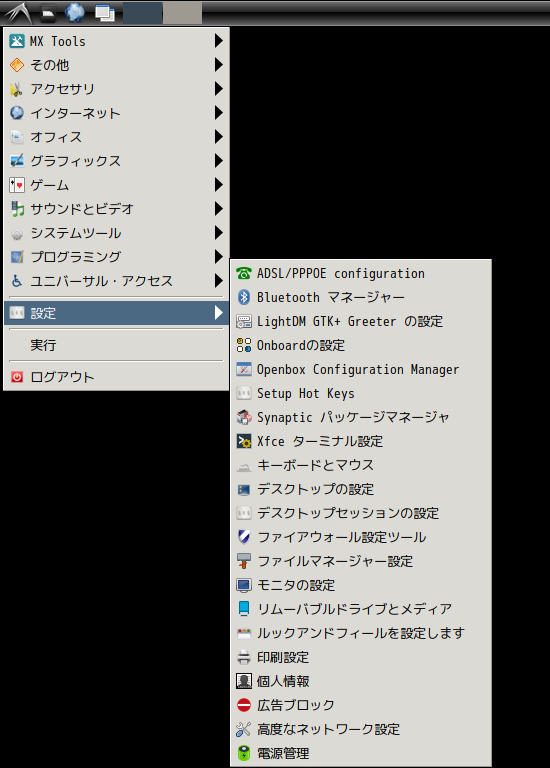The width and height of the screenshot is (550, 768).
Task: Click the globe browser icon in top panel
Action: click(75, 13)
